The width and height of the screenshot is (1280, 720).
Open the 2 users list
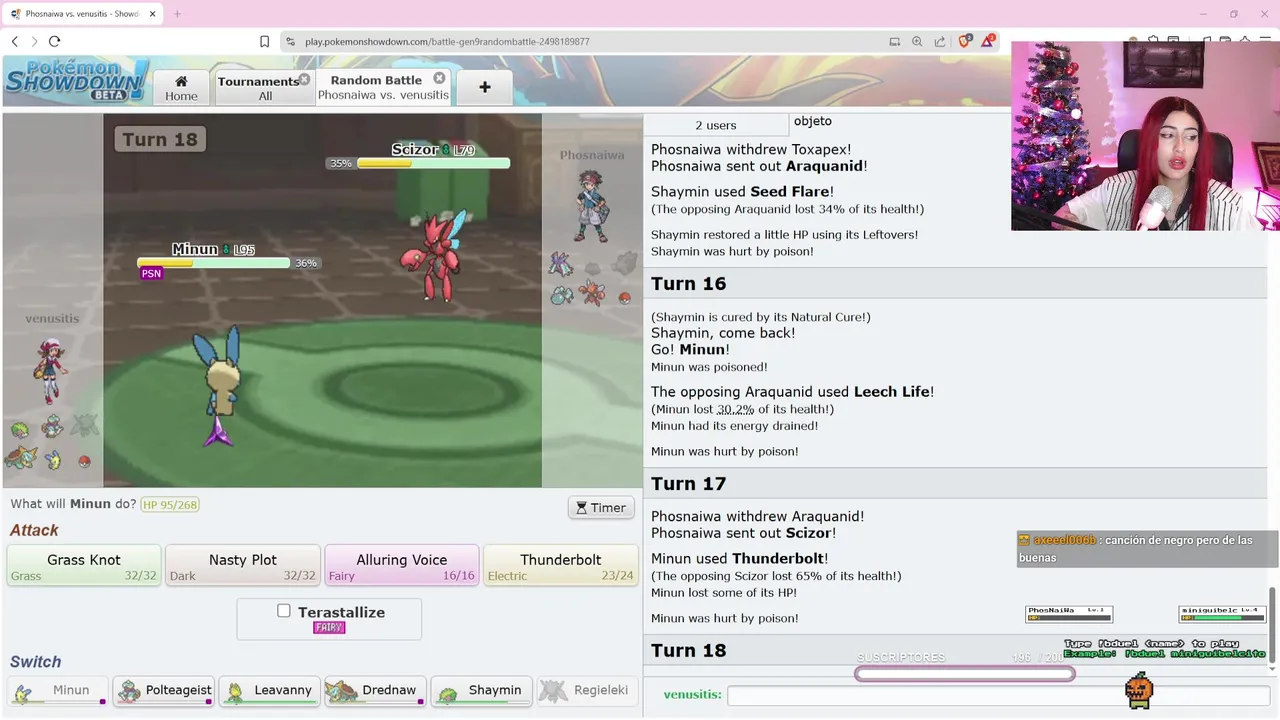(716, 125)
